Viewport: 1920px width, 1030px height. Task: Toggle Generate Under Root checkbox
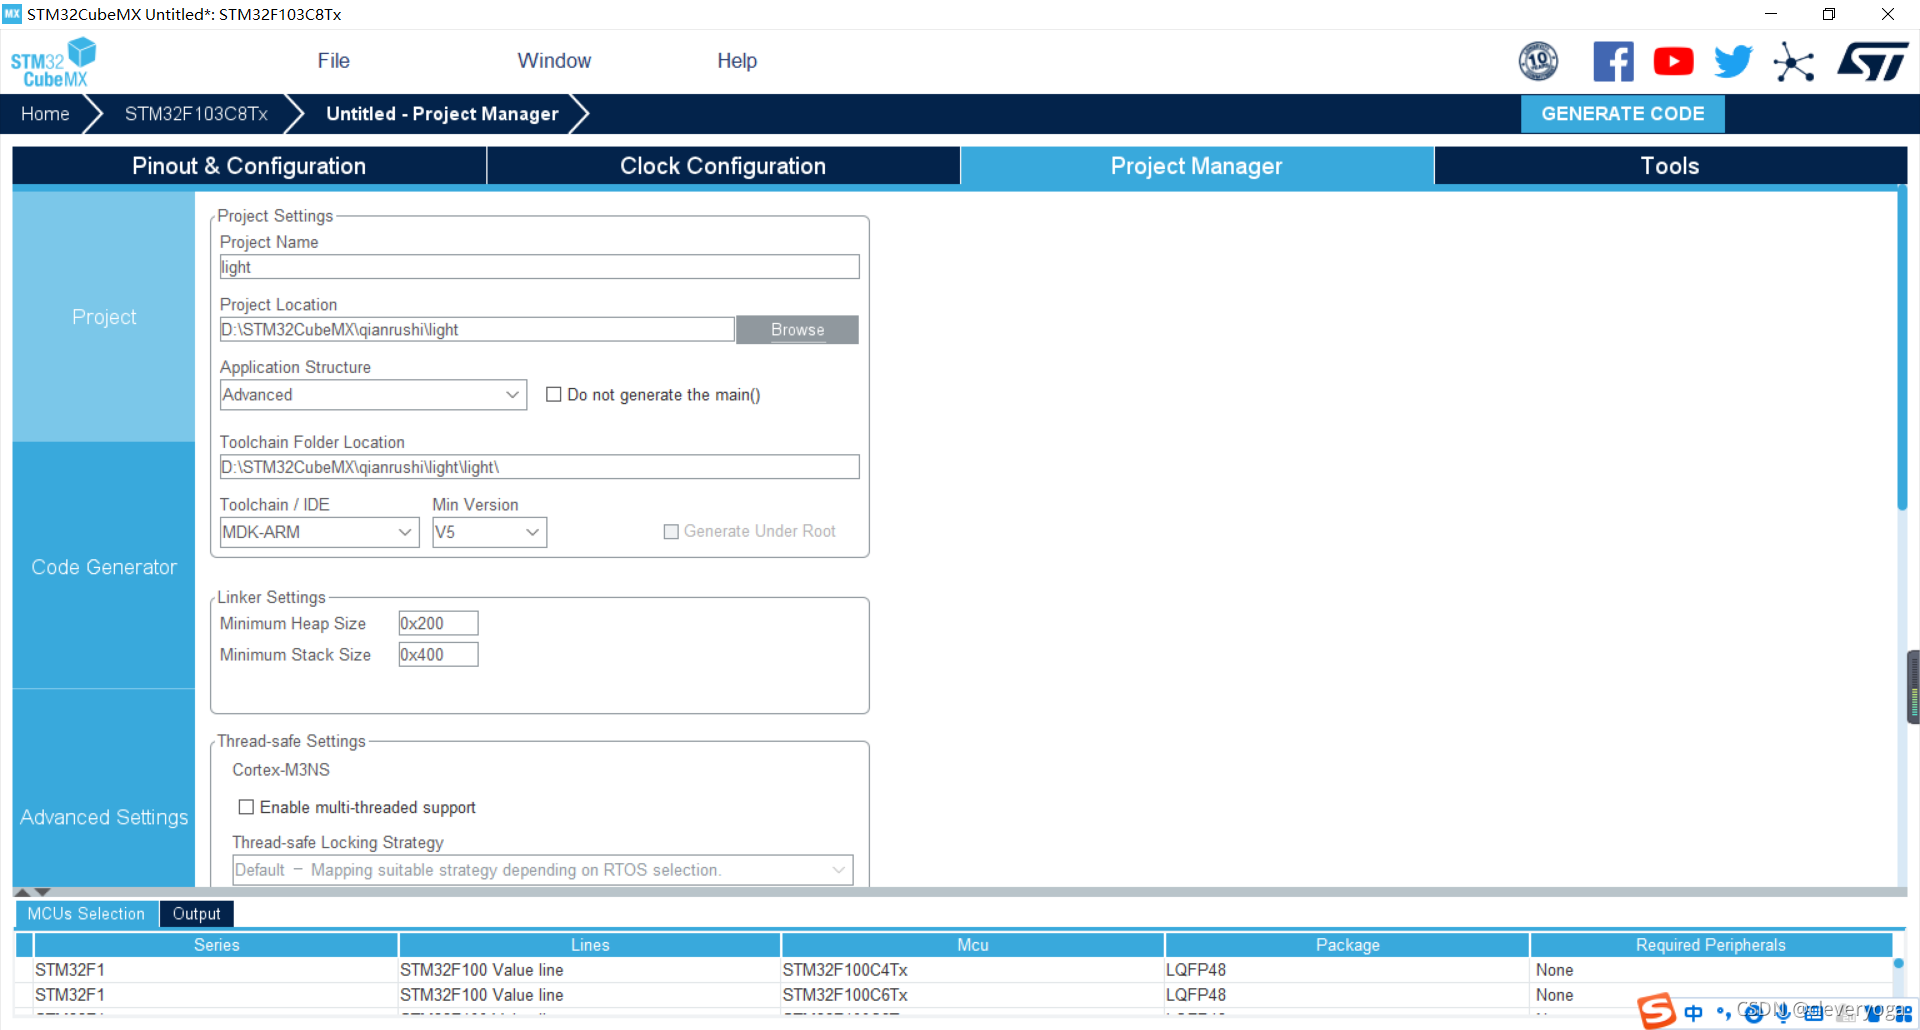pyautogui.click(x=671, y=532)
